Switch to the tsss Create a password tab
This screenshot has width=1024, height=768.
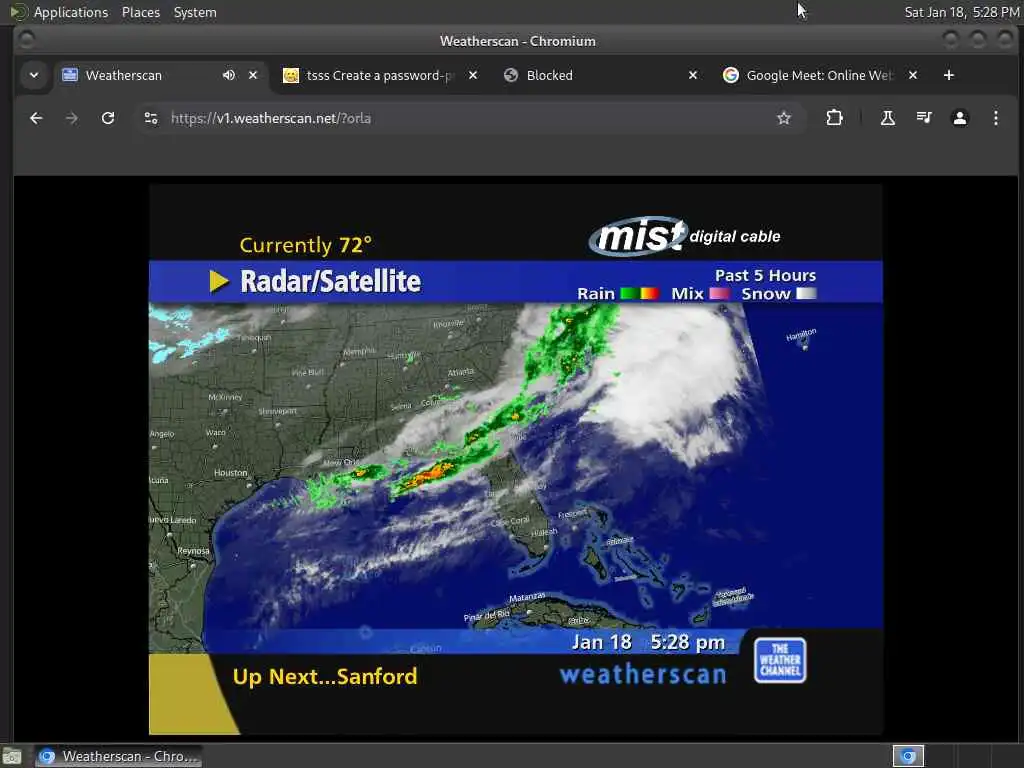pos(379,75)
